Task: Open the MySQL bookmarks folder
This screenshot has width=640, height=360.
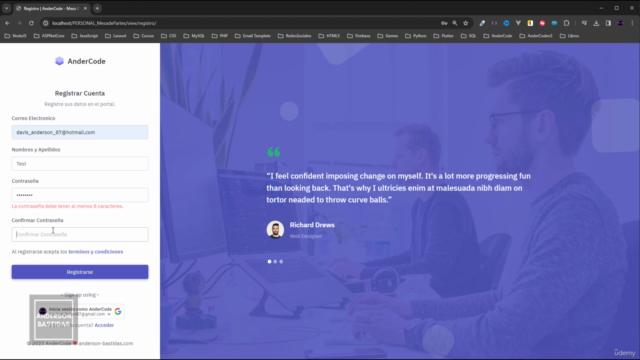Action: 194,36
